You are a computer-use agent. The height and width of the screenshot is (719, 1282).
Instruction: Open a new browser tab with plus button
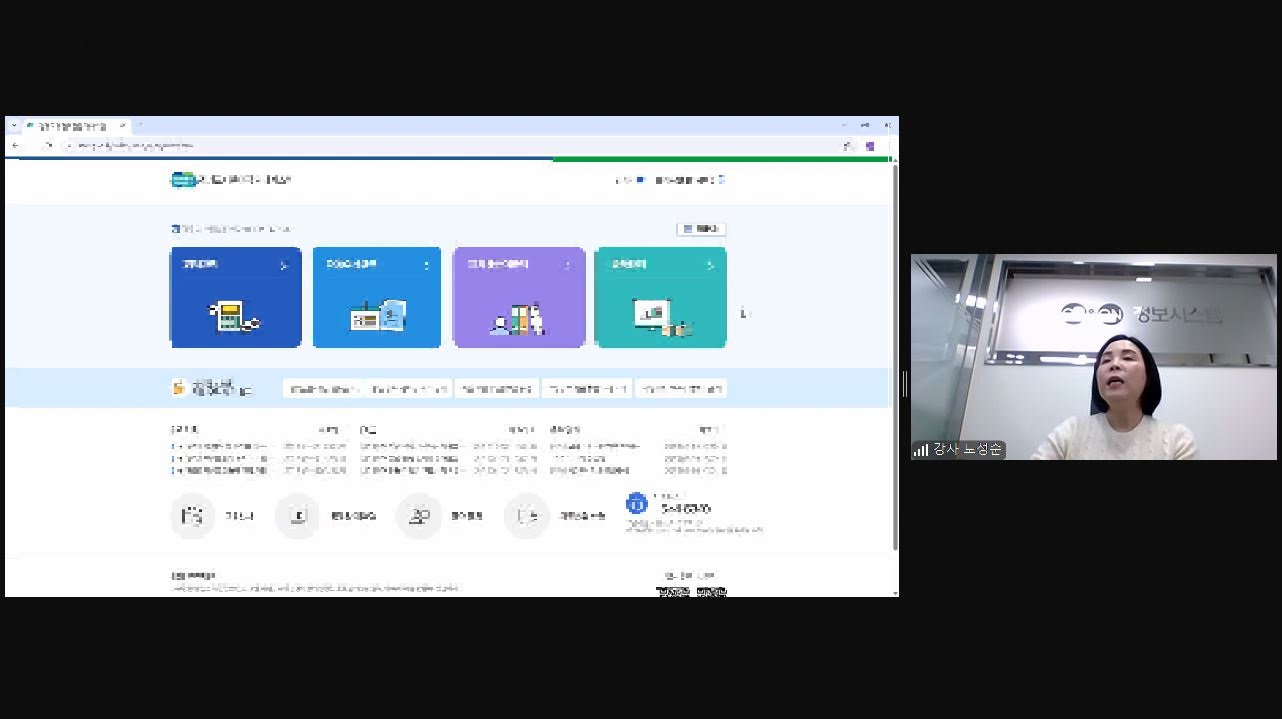[x=139, y=126]
